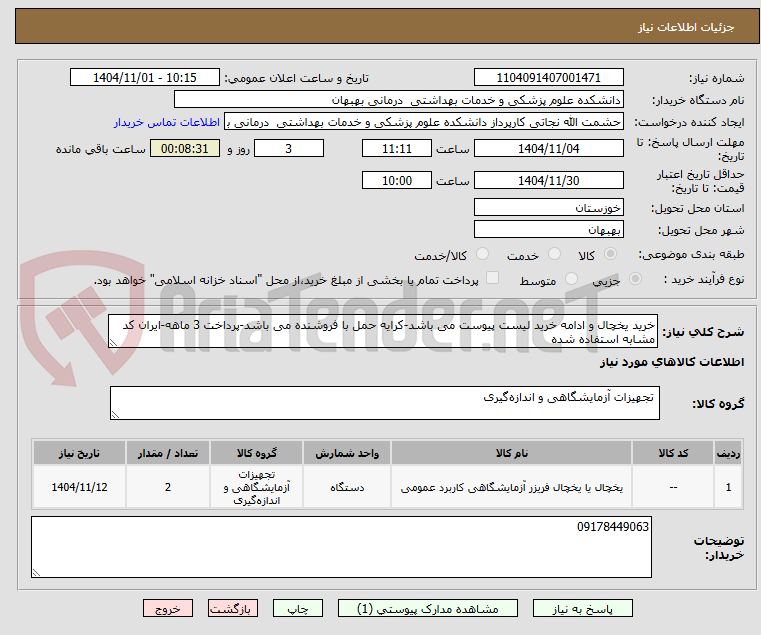Click the announcement date field 1404/11/01 - 10:15
This screenshot has width=761, height=635.
click(x=145, y=78)
